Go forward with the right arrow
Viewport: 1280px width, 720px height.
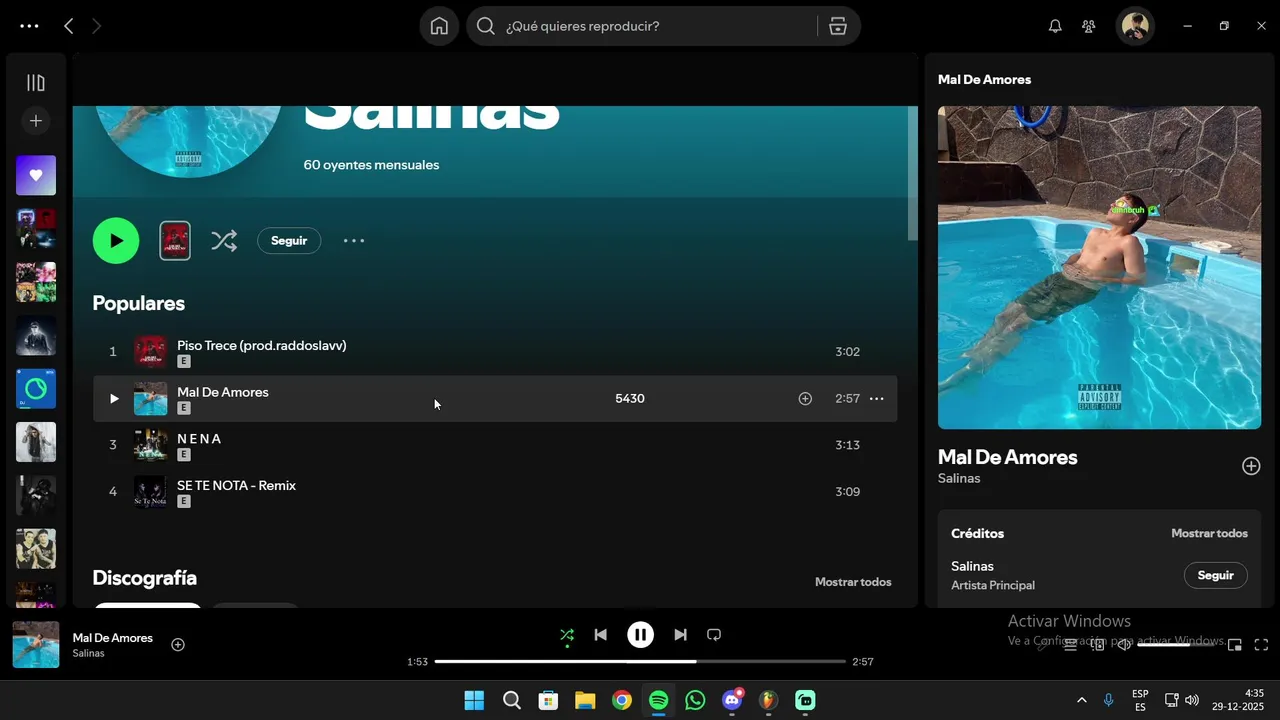[x=96, y=27]
